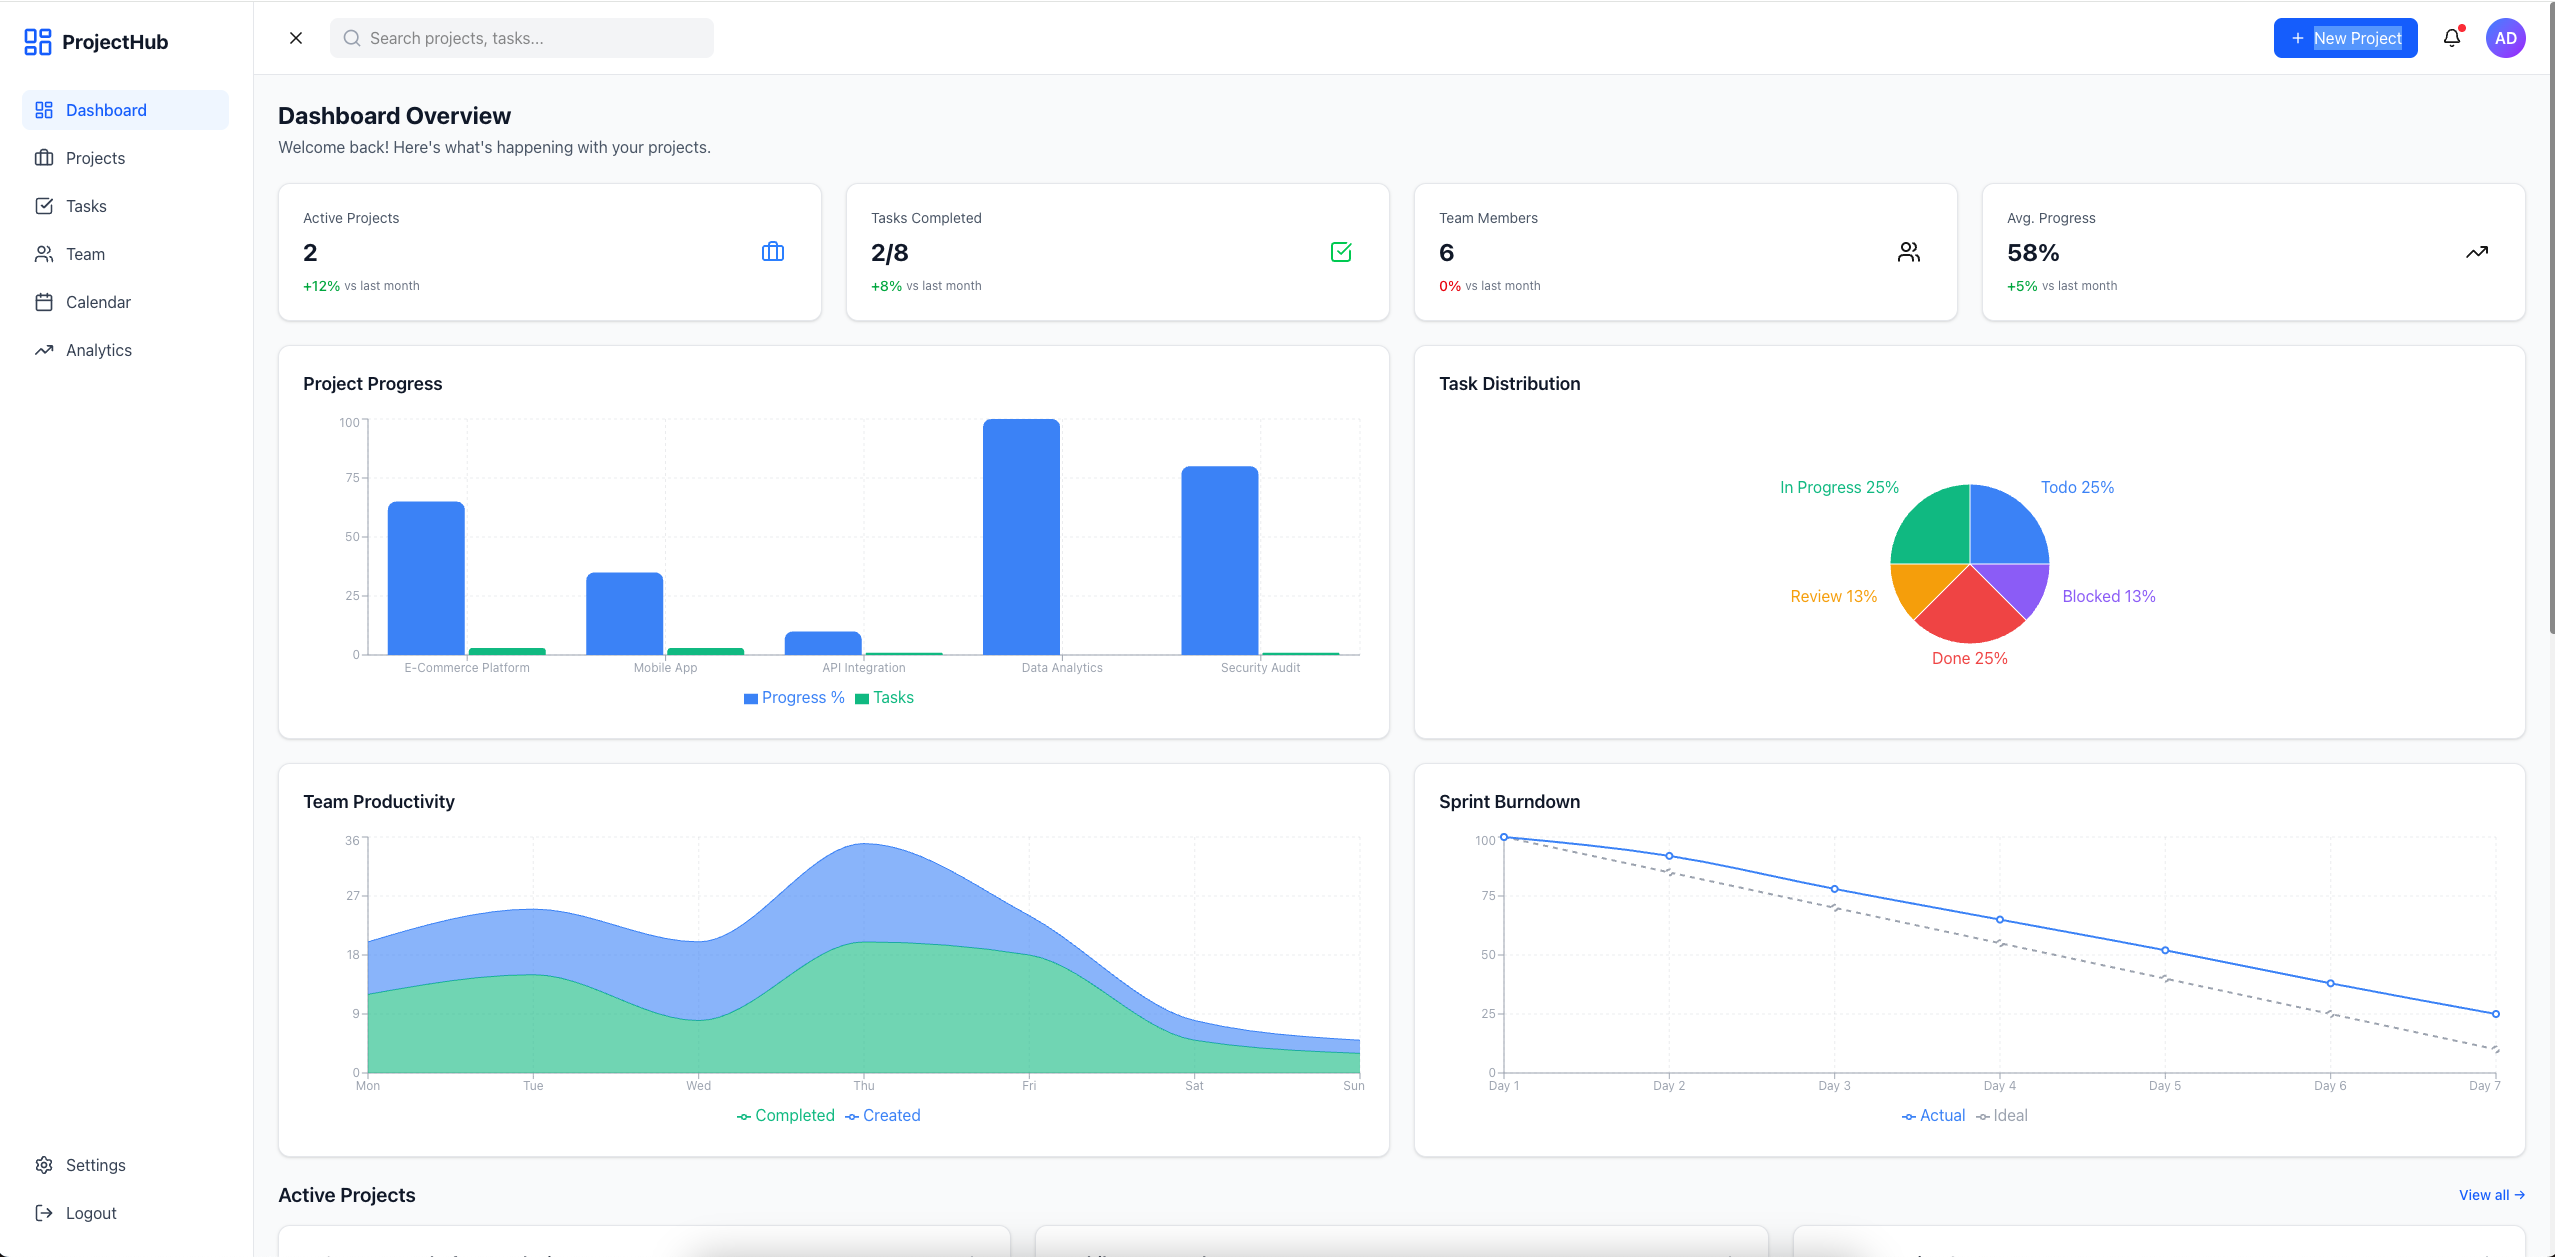Follow the View all link
The width and height of the screenshot is (2555, 1257).
(2491, 1195)
